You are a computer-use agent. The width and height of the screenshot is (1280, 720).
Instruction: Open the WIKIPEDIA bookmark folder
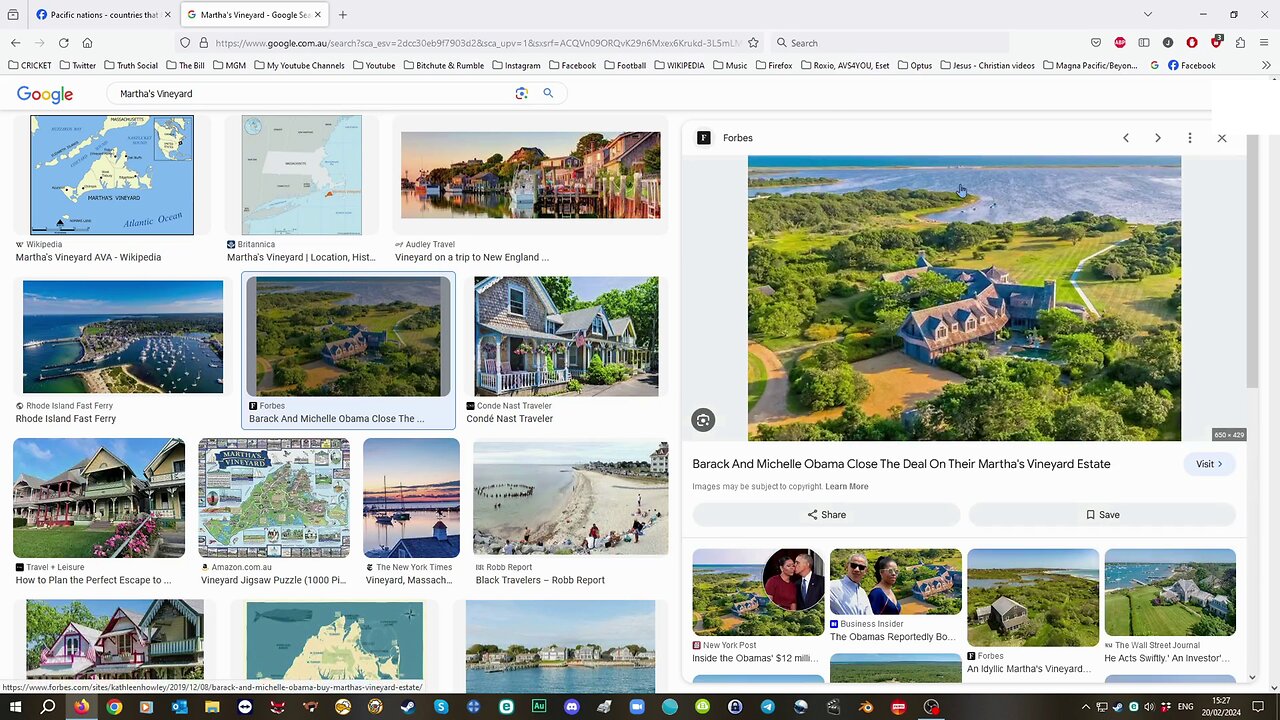coord(679,65)
